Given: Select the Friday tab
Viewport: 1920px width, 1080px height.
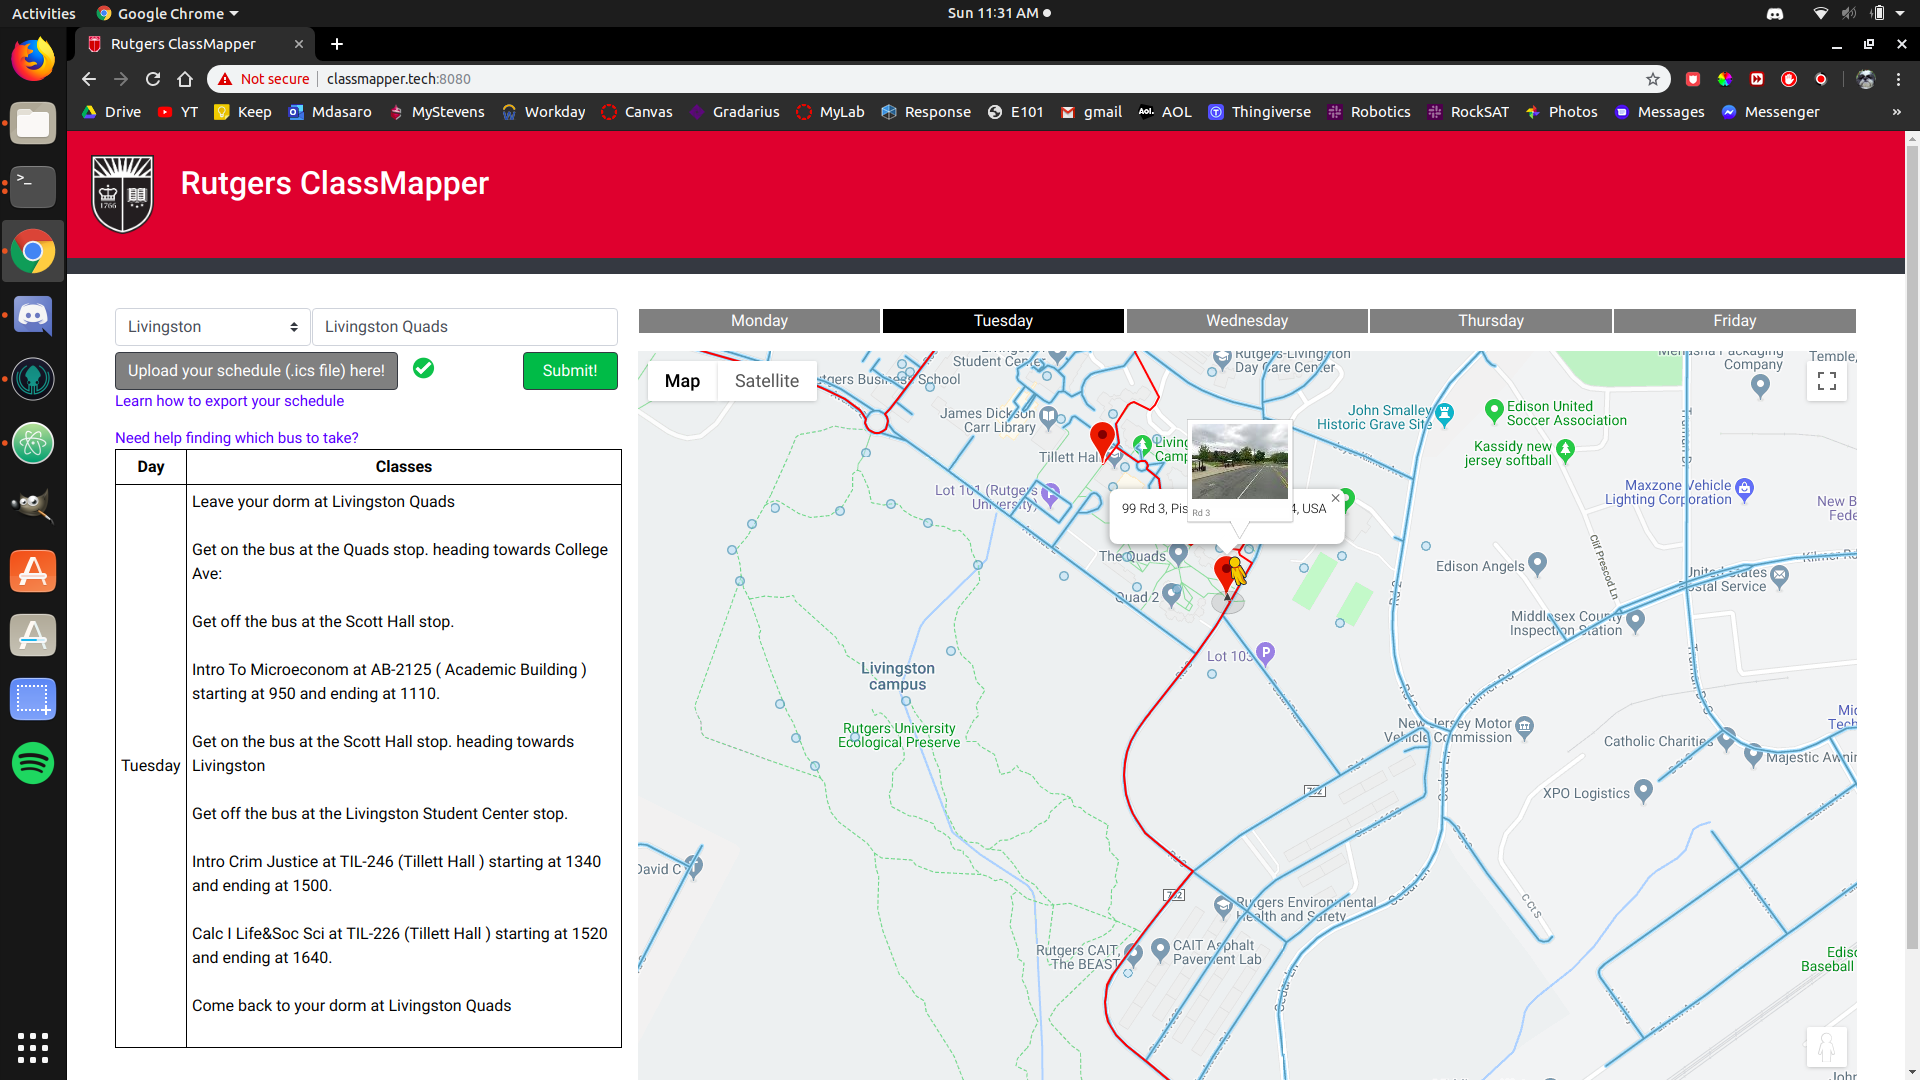Looking at the screenshot, I should (1734, 321).
